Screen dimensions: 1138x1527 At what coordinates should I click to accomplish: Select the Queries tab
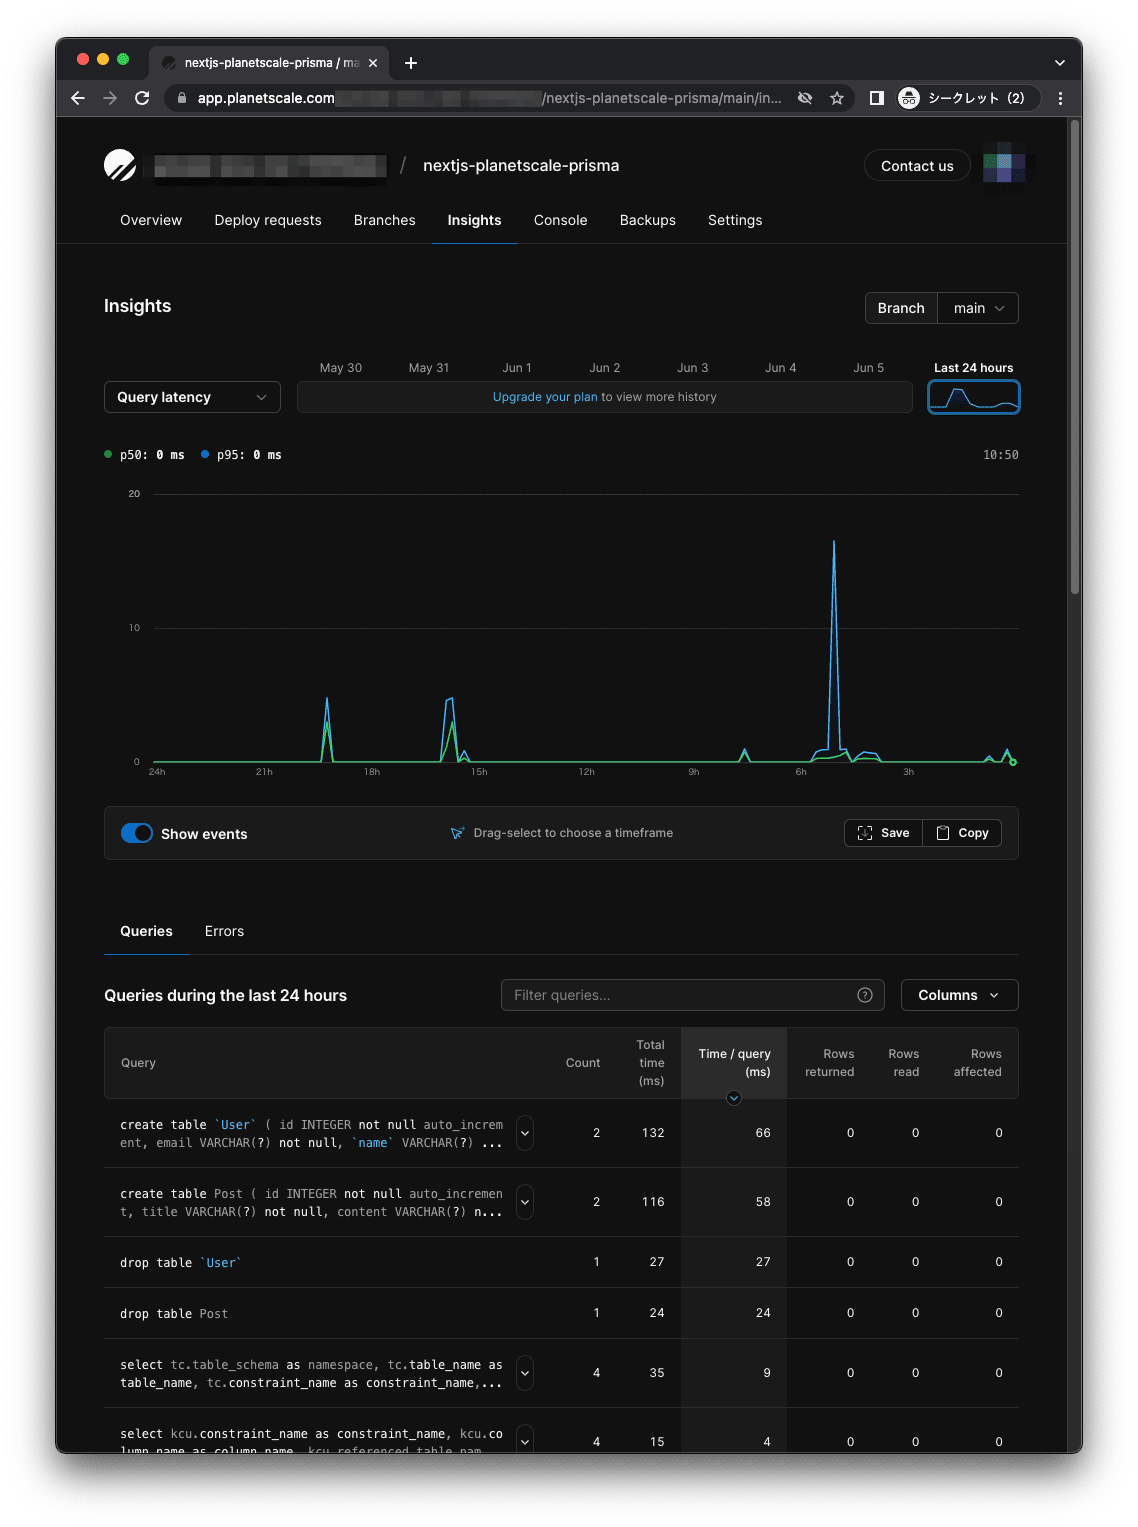point(146,931)
